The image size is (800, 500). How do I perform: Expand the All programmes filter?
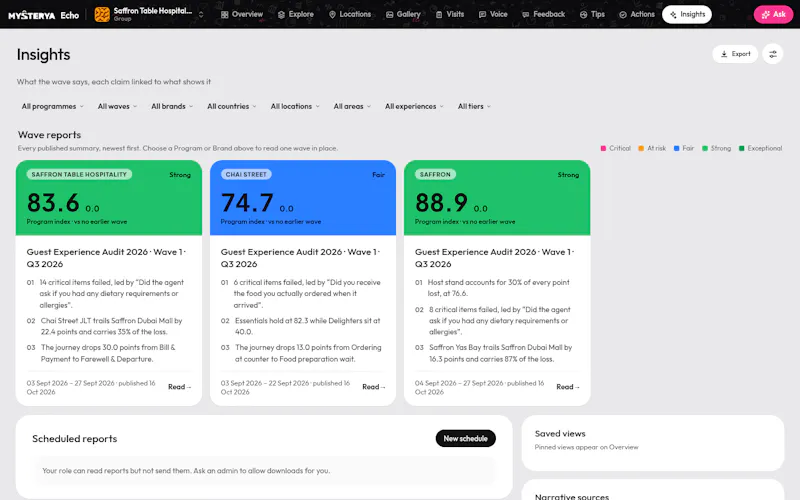(53, 106)
